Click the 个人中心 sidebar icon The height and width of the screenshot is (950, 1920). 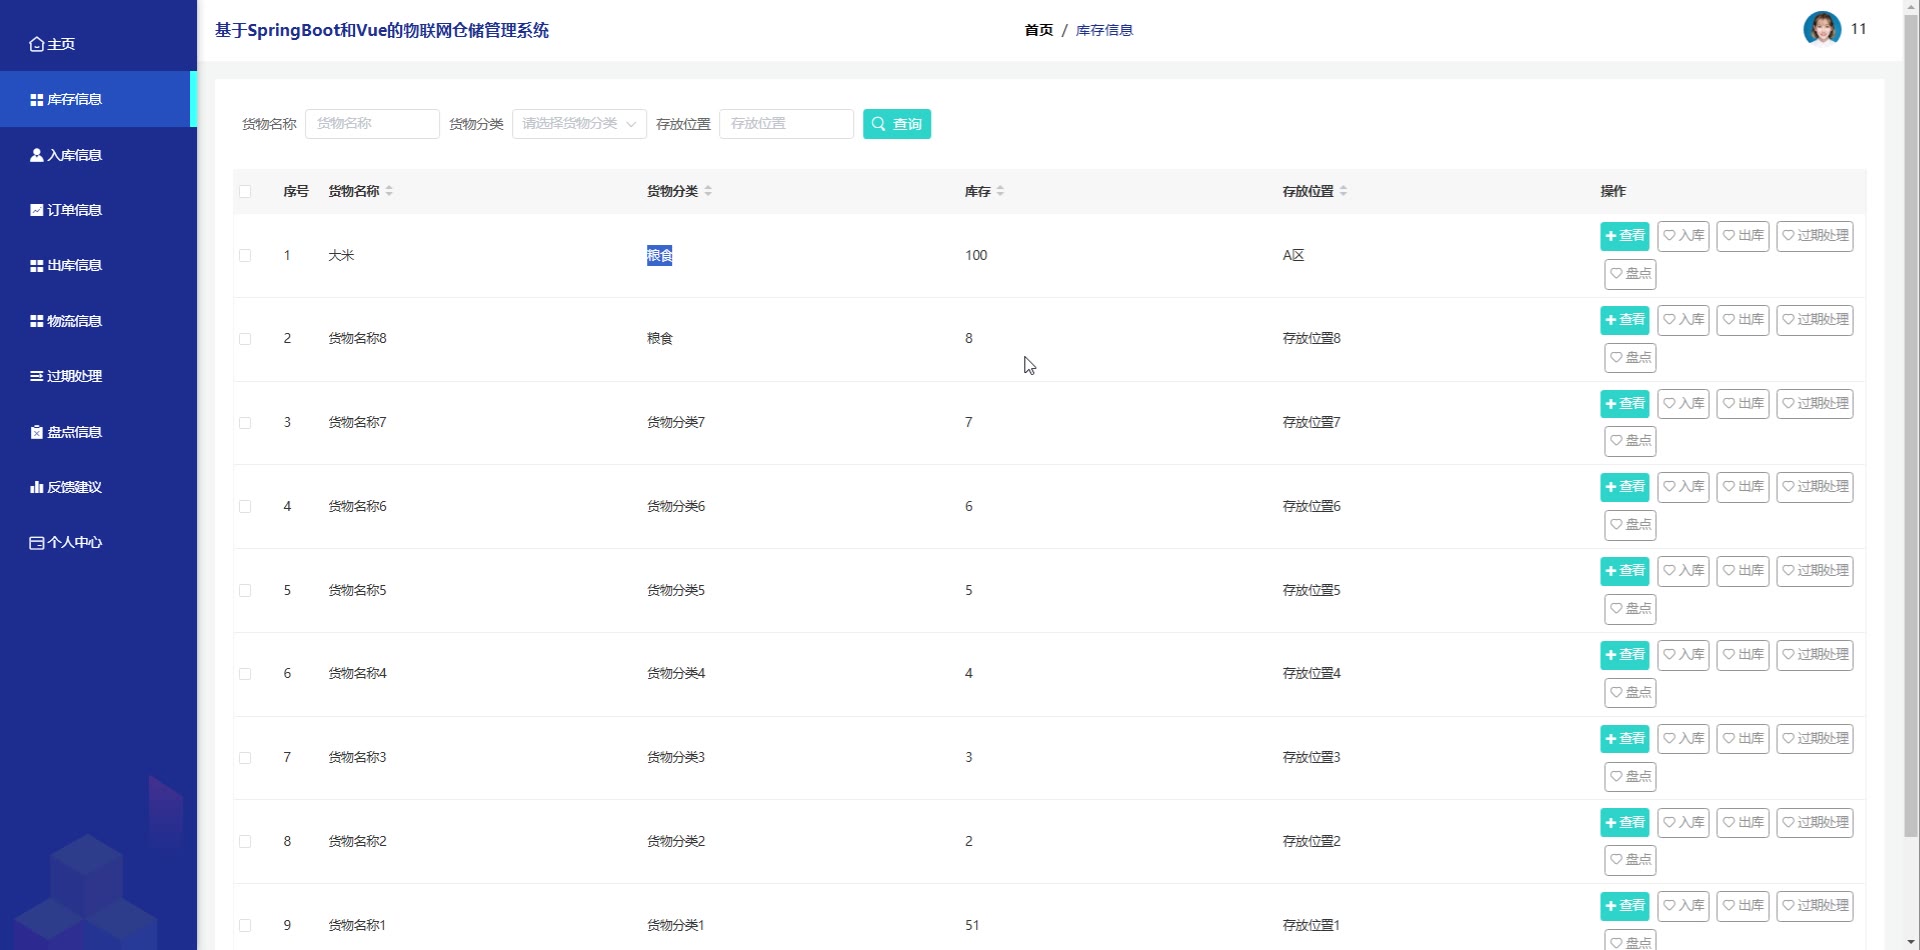point(37,543)
